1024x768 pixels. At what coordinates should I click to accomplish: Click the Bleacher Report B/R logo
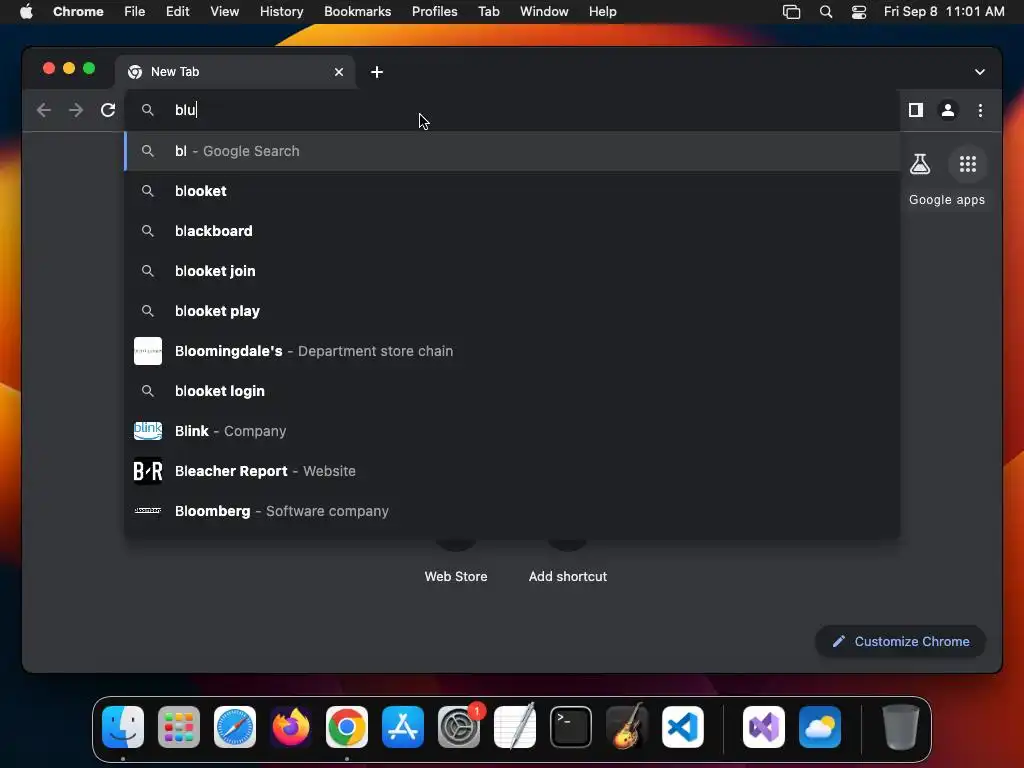[x=148, y=471]
